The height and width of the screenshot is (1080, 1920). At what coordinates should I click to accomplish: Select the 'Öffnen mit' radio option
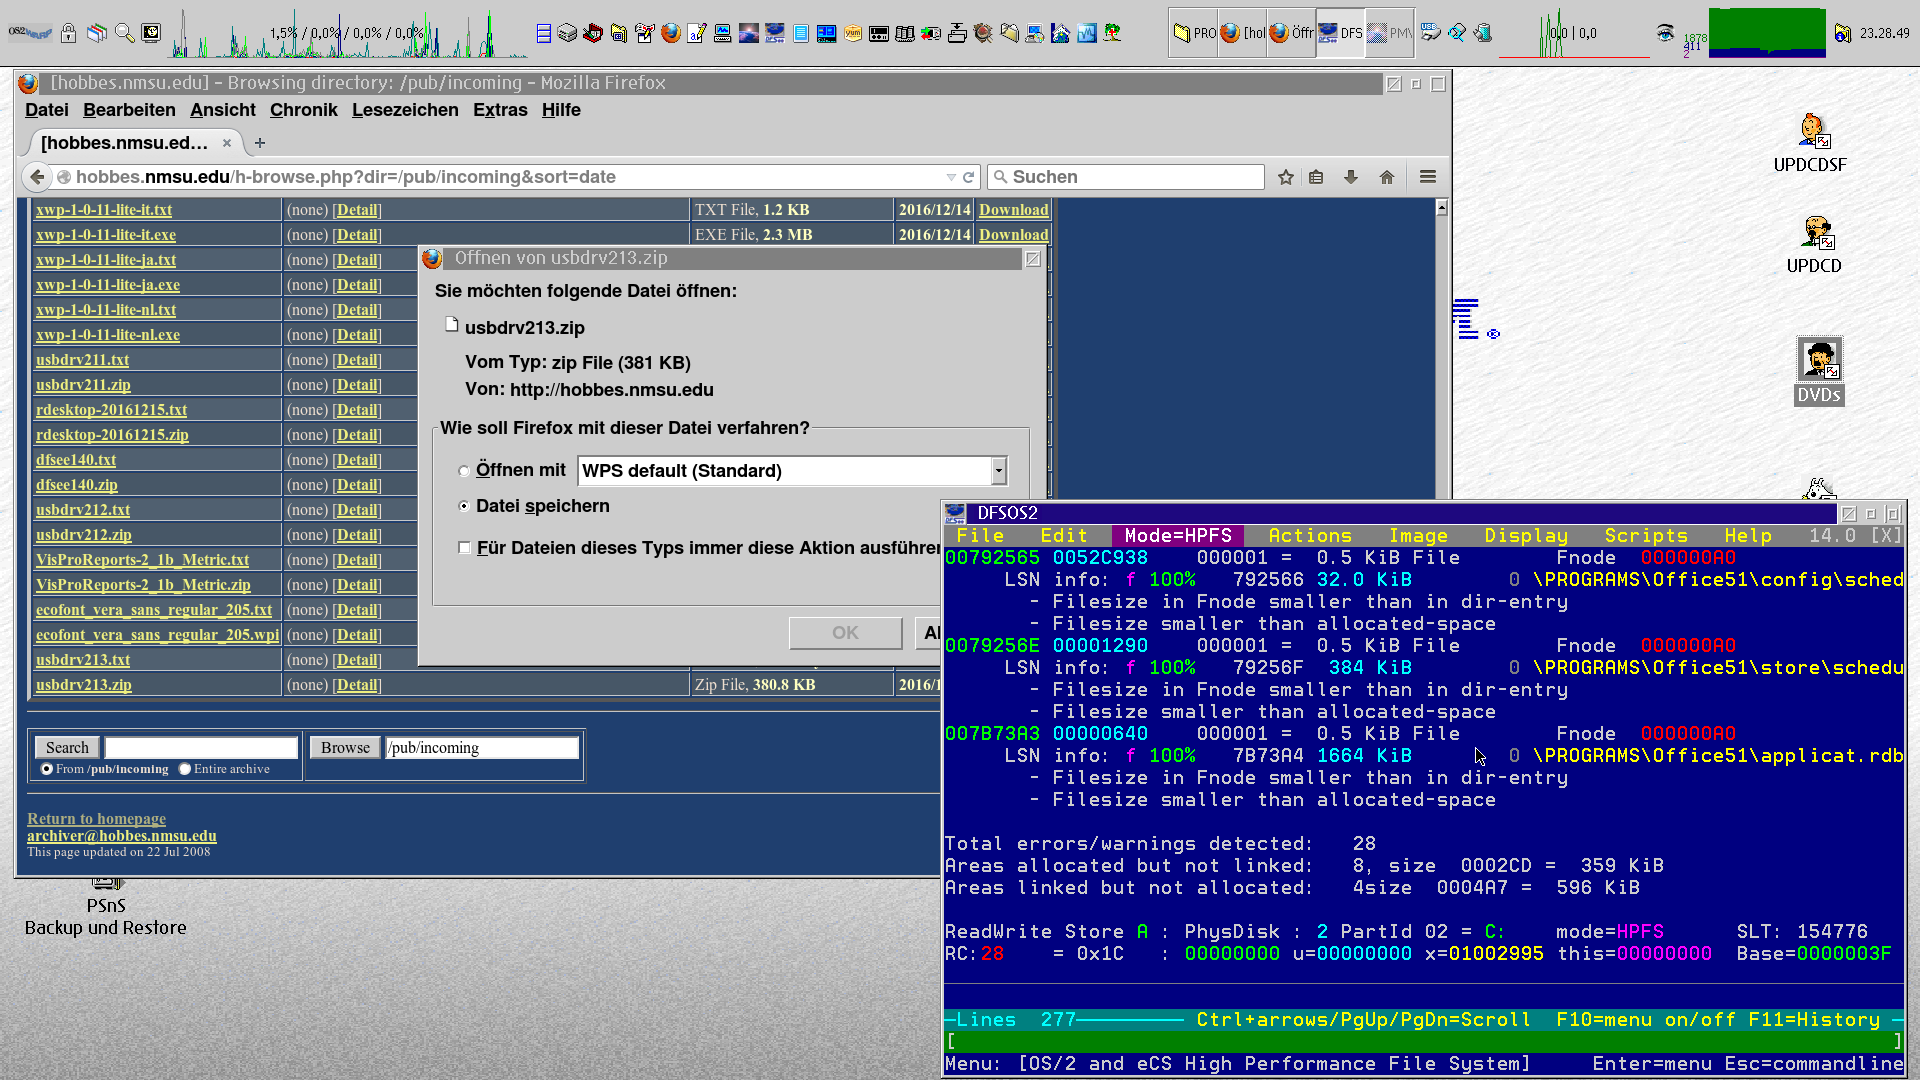coord(464,471)
